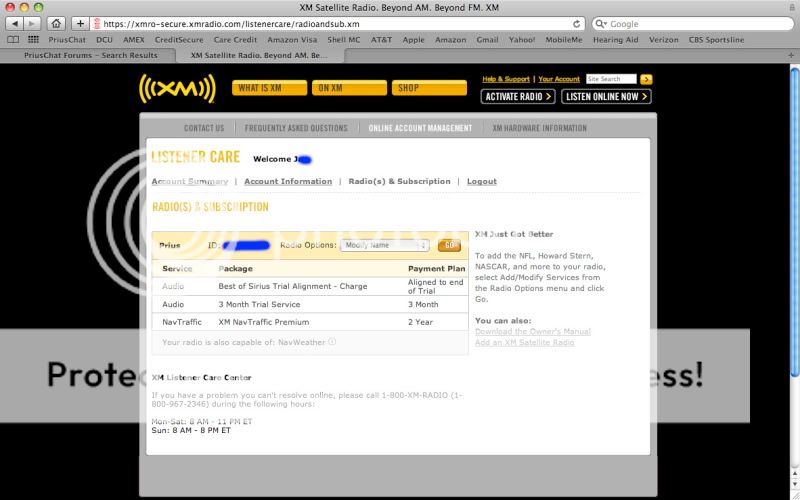The image size is (800, 500).
Task: Open the CreditSecure bookmark
Action: (x=179, y=39)
